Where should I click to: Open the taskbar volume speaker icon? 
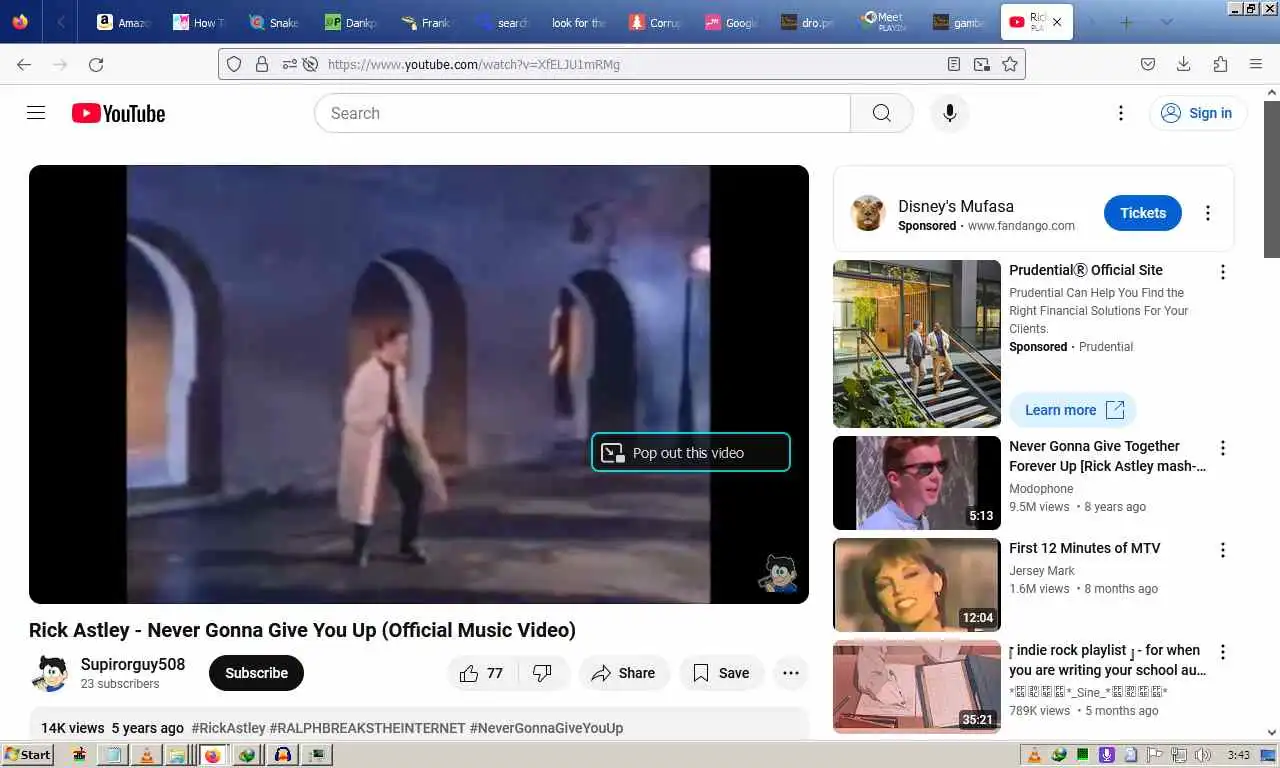[x=1203, y=755]
